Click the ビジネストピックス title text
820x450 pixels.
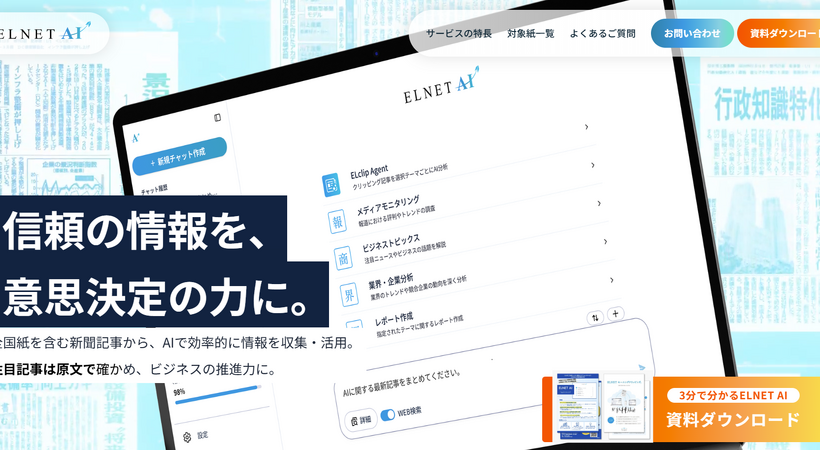pyautogui.click(x=391, y=243)
